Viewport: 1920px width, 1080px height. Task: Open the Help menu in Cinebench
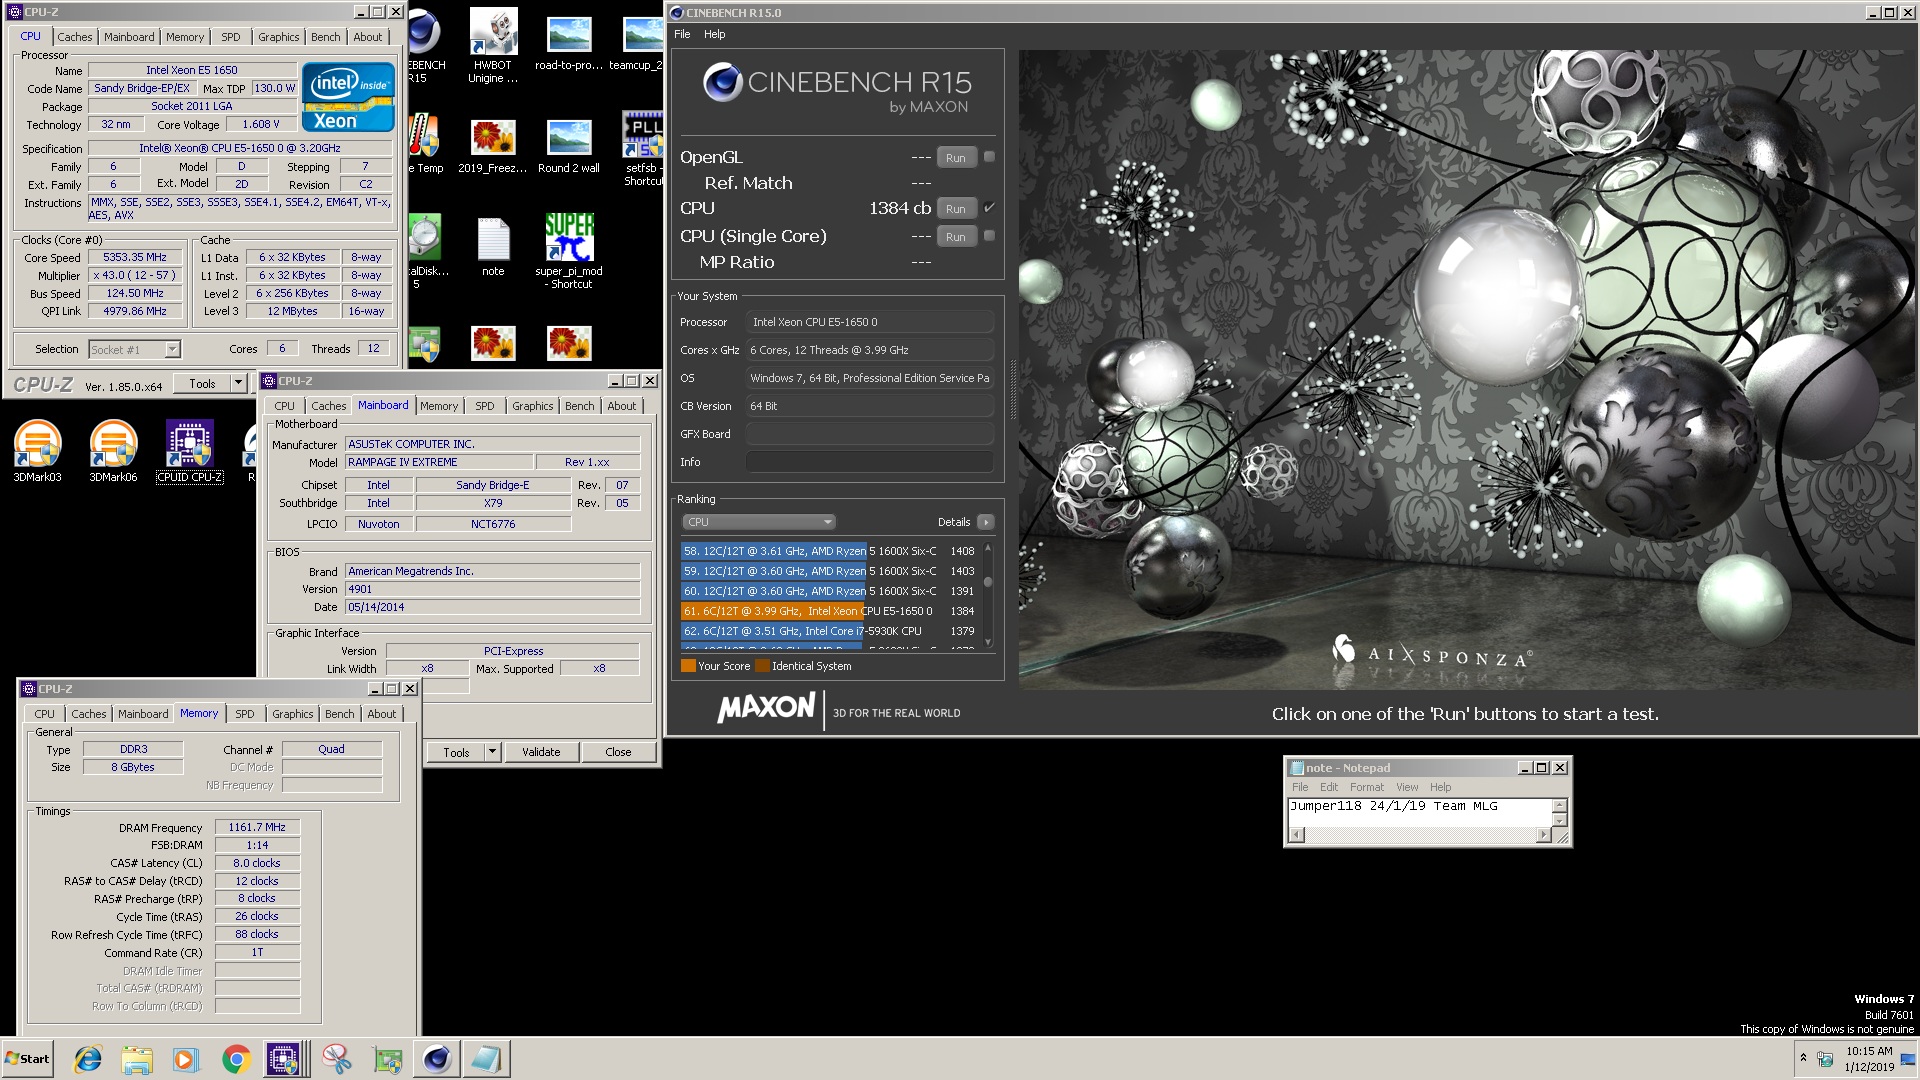point(714,34)
